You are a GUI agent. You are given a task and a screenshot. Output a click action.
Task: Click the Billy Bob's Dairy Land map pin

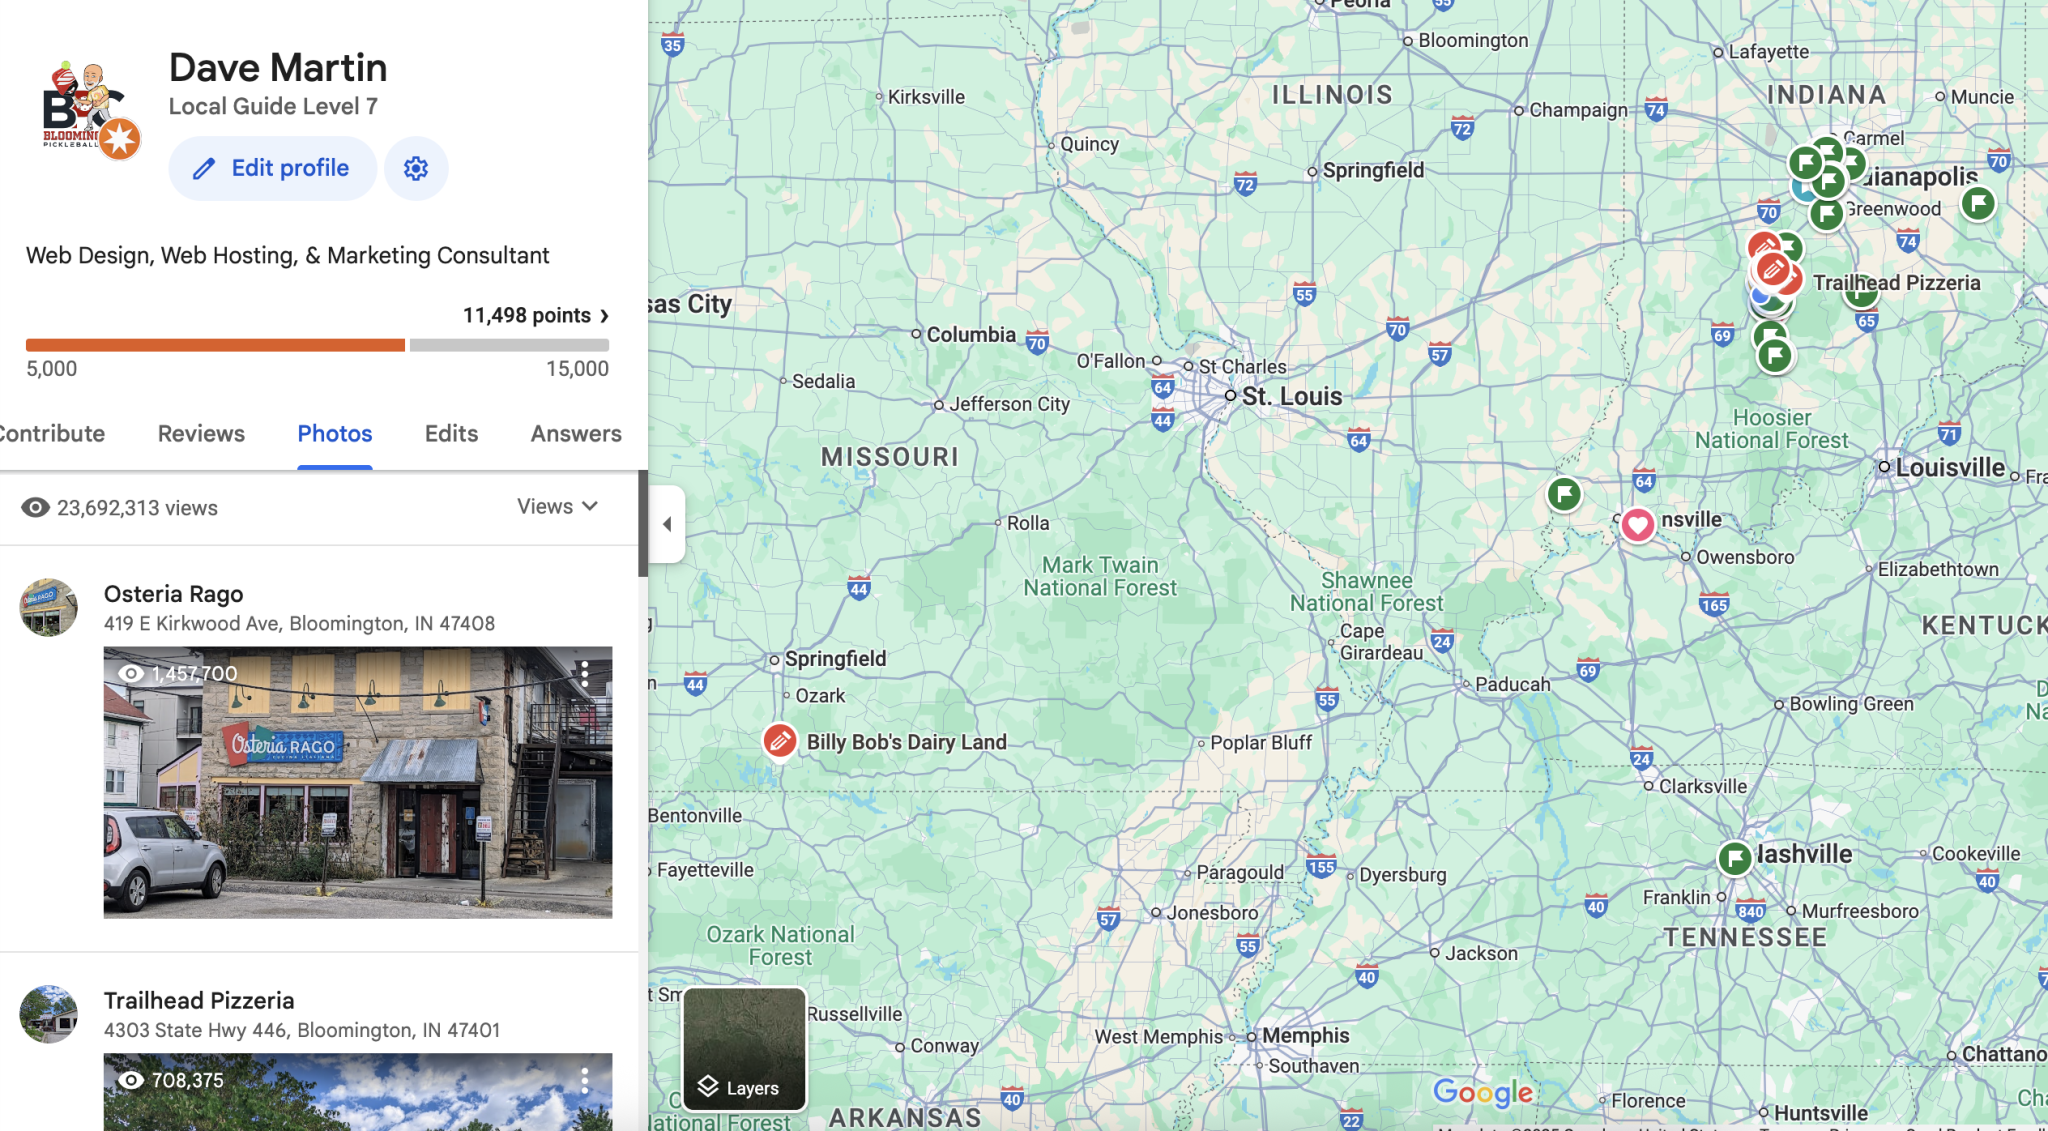tap(780, 741)
